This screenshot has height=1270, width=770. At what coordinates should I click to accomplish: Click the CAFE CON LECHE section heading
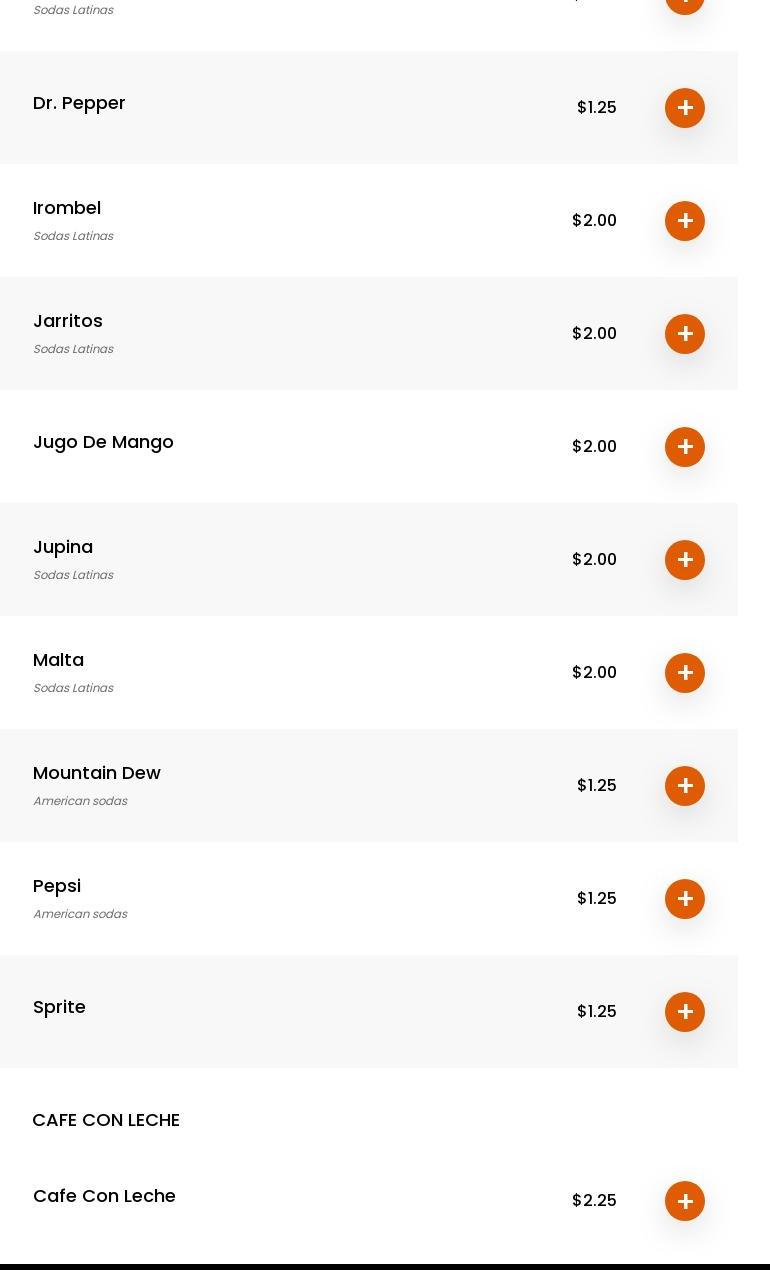106,1120
